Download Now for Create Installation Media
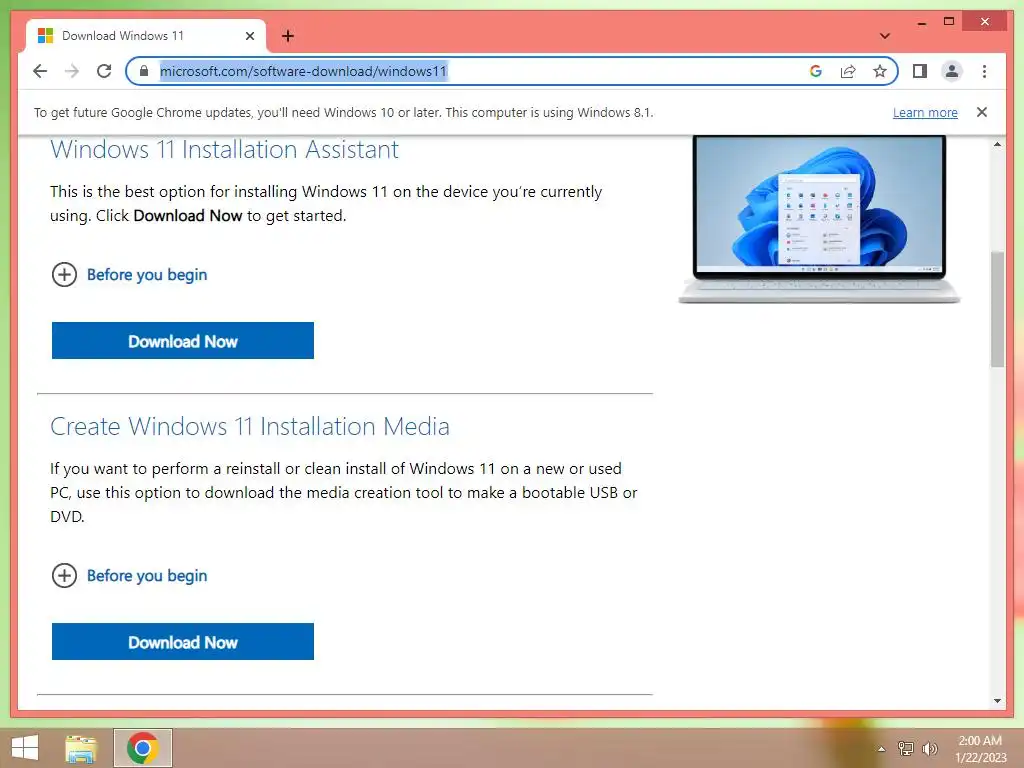 pyautogui.click(x=183, y=641)
